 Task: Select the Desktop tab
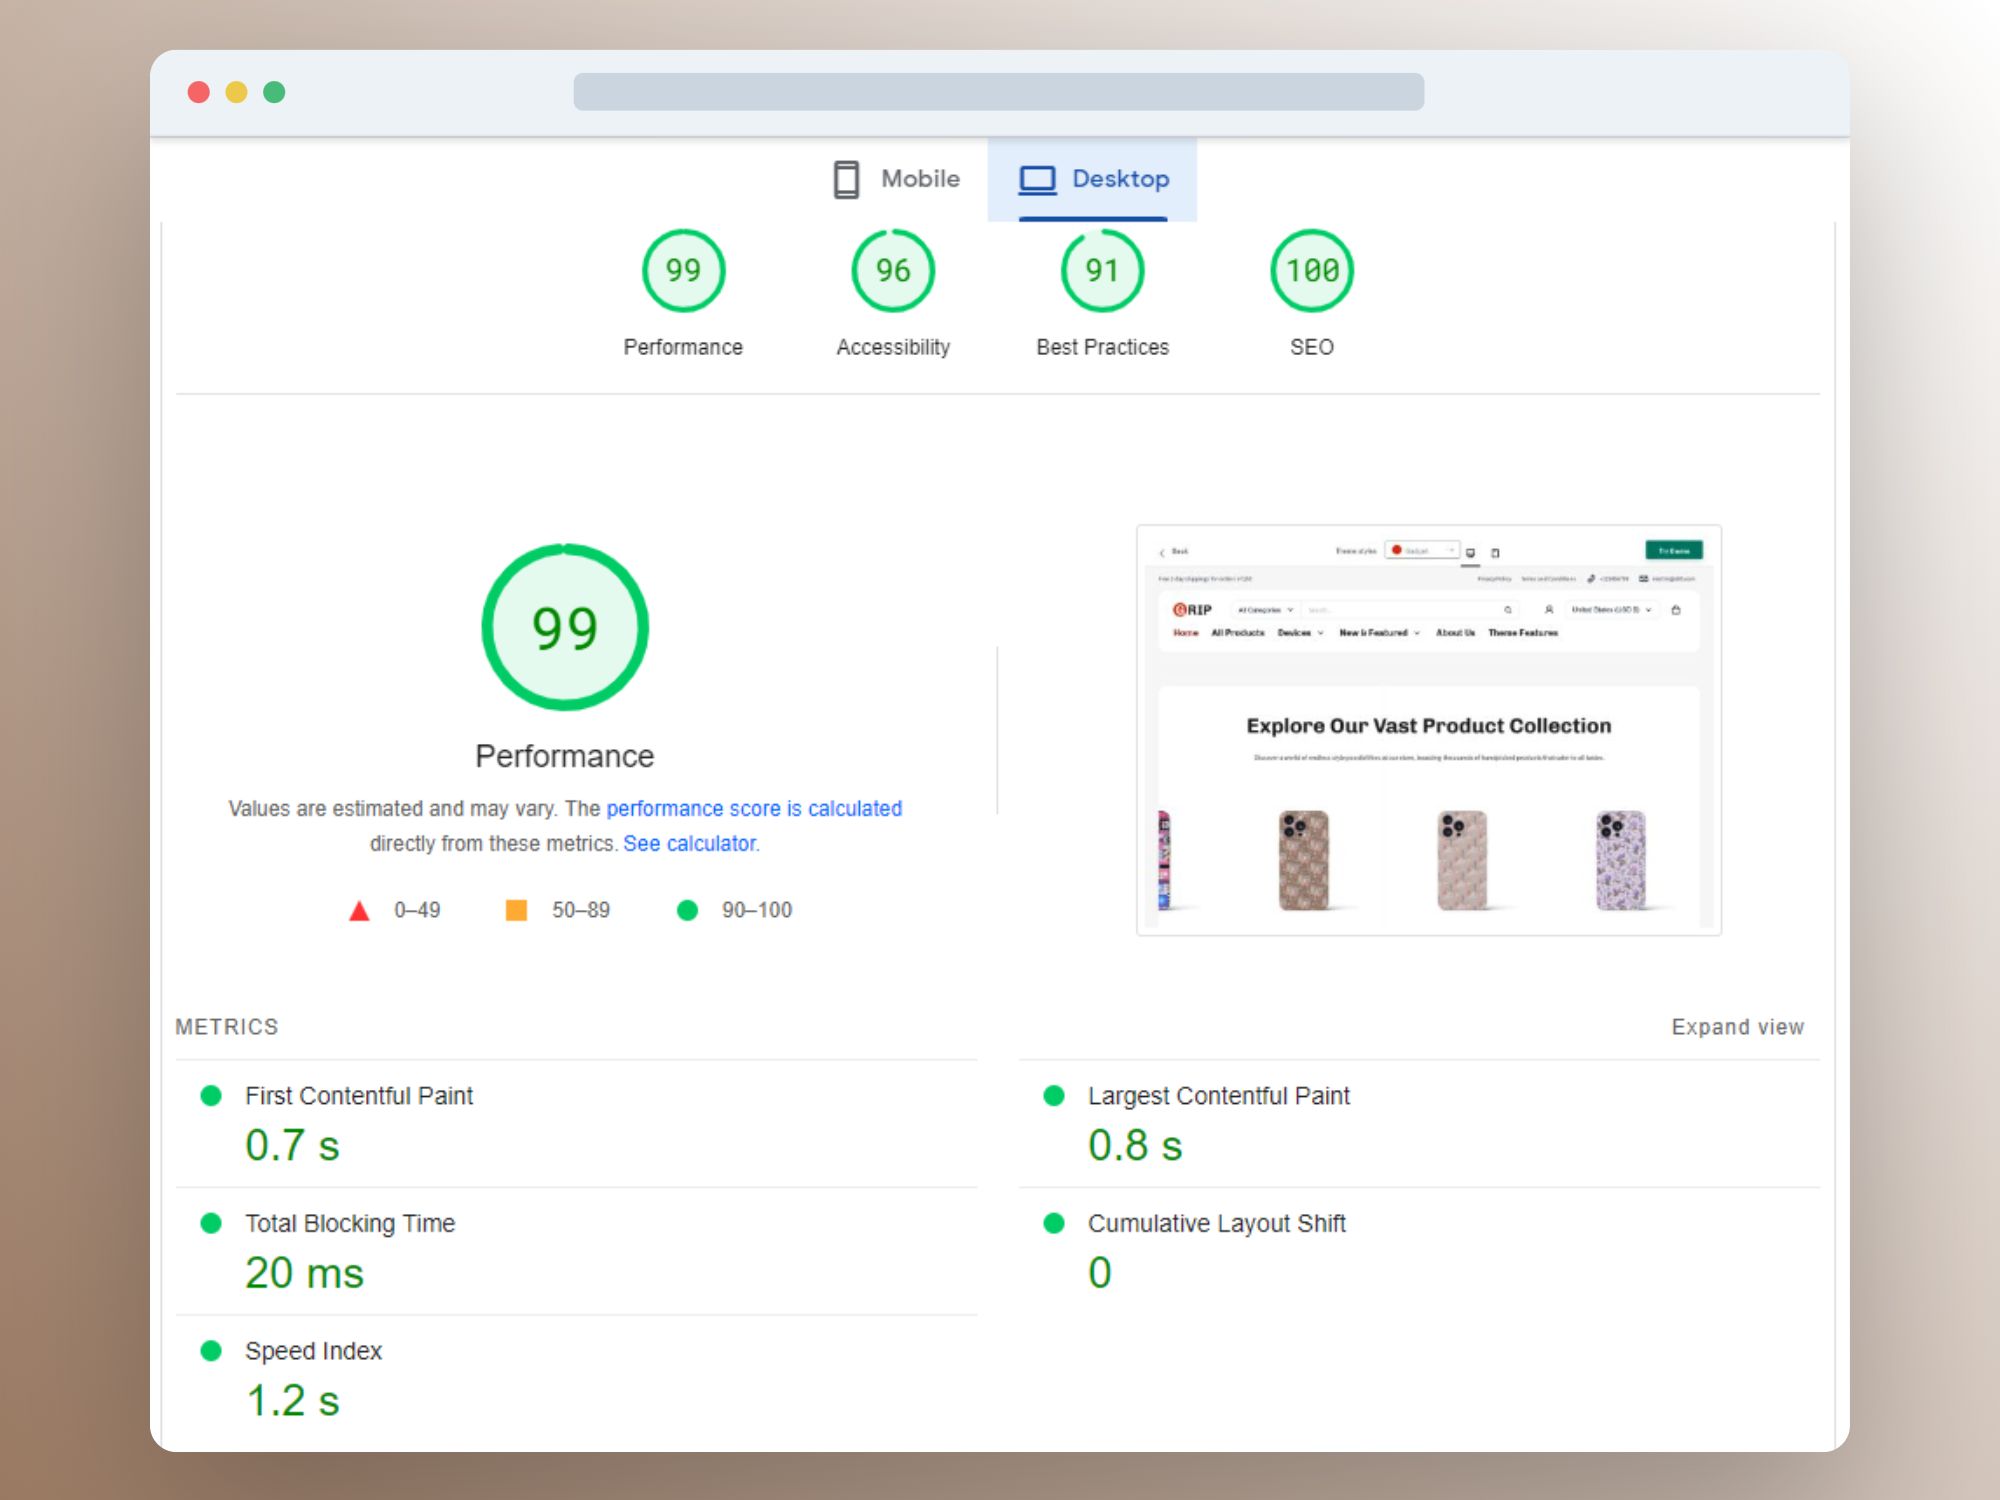[x=1092, y=179]
